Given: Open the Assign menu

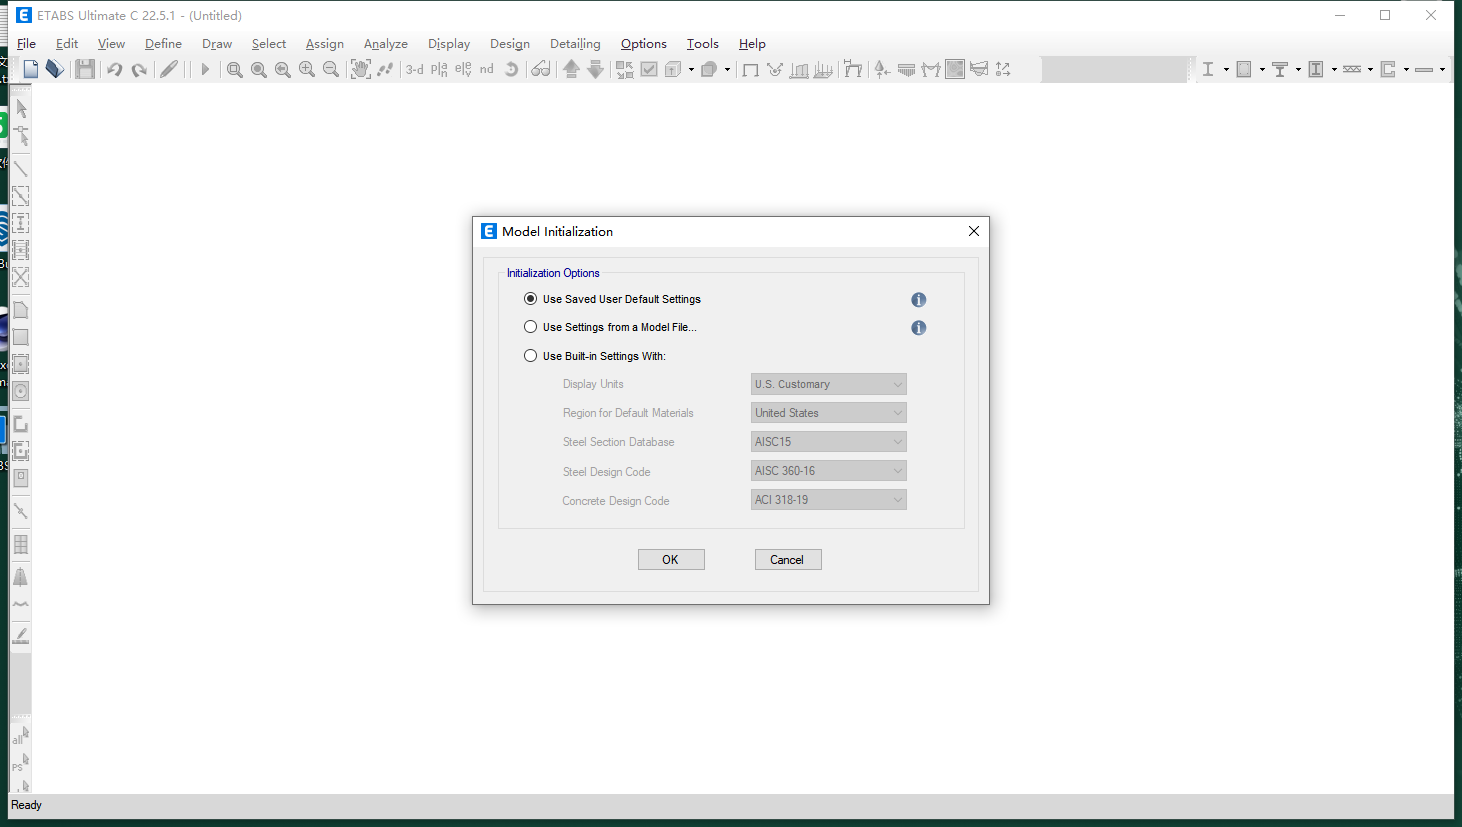Looking at the screenshot, I should click(x=324, y=44).
